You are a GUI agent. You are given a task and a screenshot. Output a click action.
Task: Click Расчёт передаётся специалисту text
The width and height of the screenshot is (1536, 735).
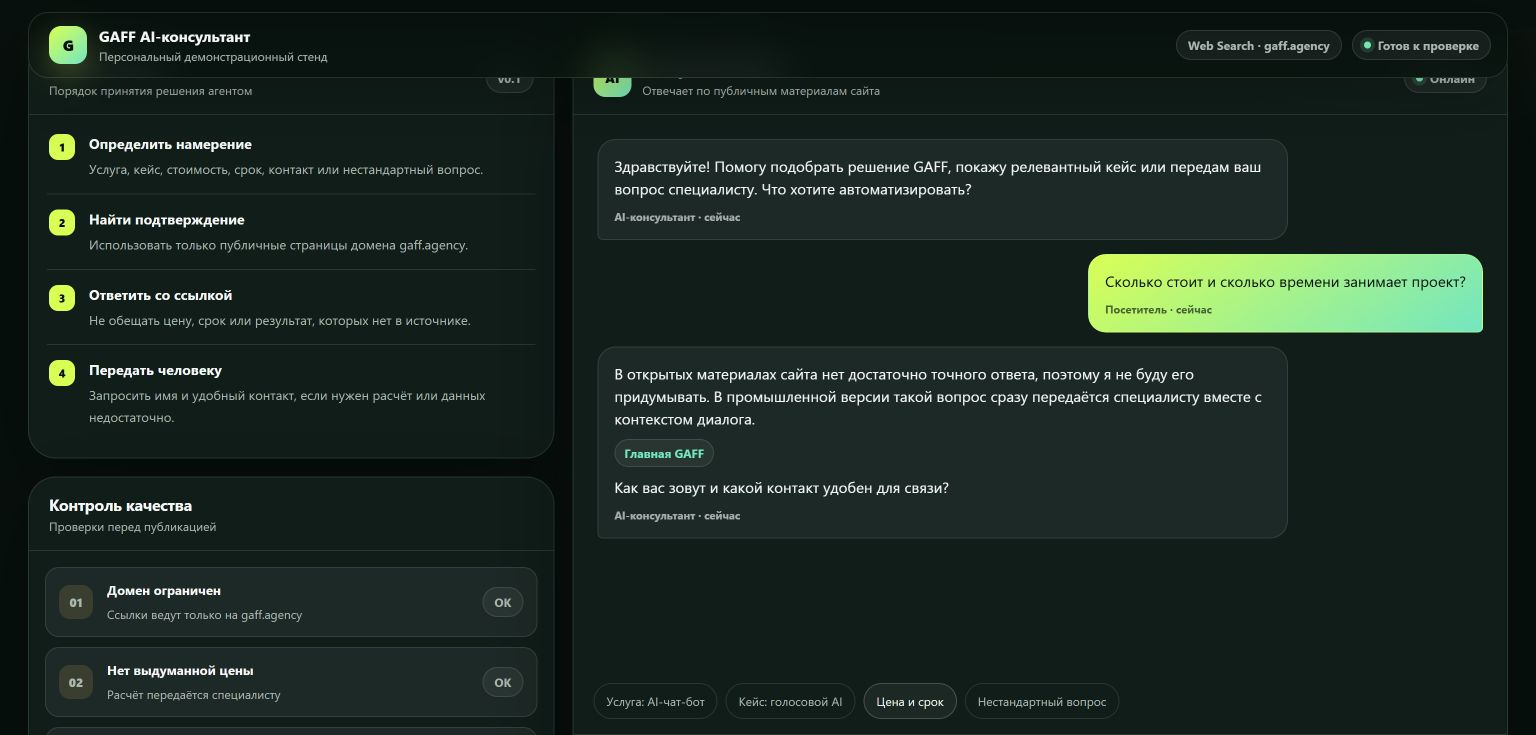coord(194,695)
